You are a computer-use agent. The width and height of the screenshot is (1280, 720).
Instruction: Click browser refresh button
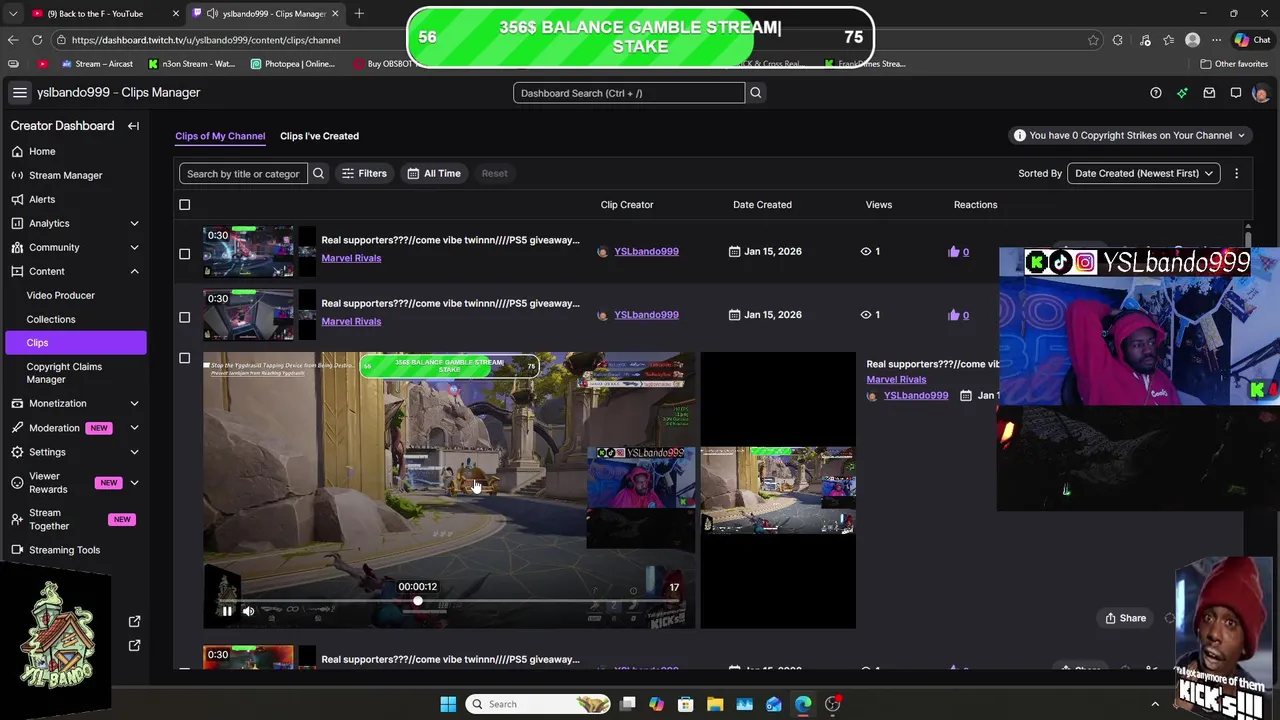click(x=37, y=40)
